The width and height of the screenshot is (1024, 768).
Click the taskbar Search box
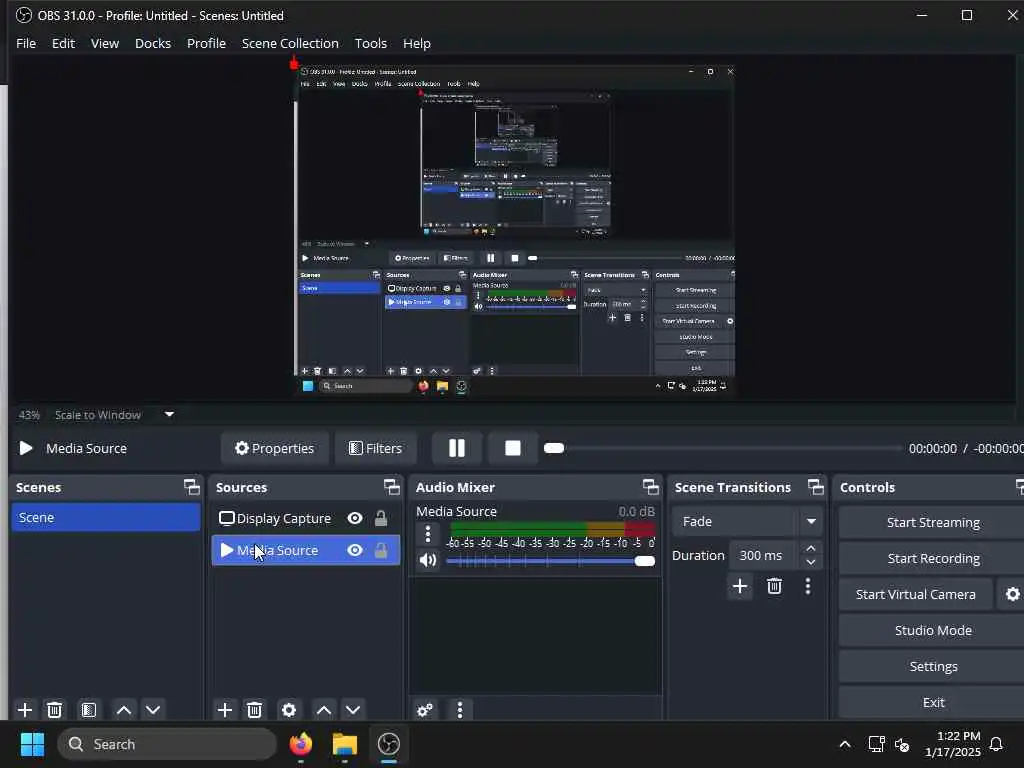click(x=167, y=744)
